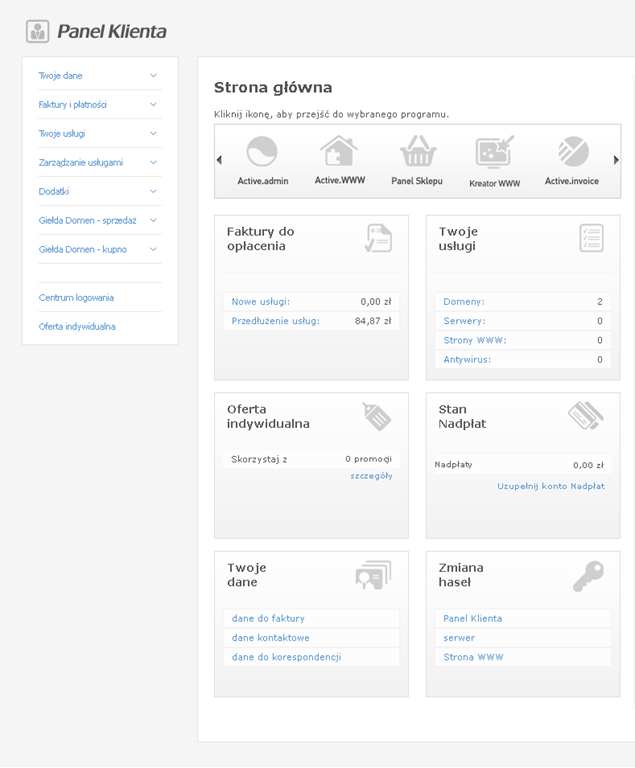This screenshot has width=635, height=768.
Task: Open the Panel Sklepu basket icon
Action: tap(417, 153)
